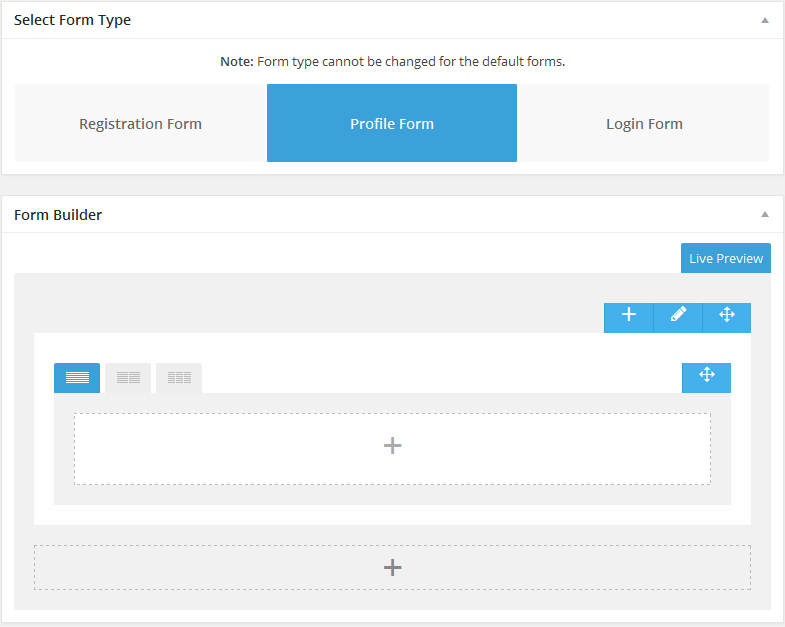Edit the row with the pencil icon
Viewport: 785px width, 627px height.
(678, 315)
